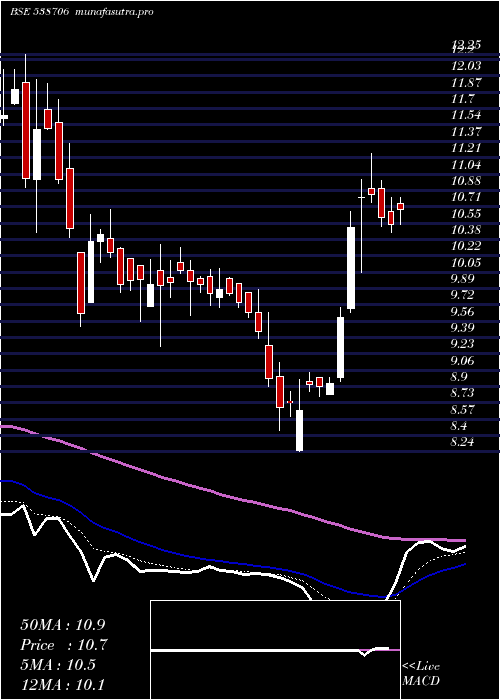500x700 pixels.
Task: Click the 10.88 price axis label
Action: click(466, 180)
